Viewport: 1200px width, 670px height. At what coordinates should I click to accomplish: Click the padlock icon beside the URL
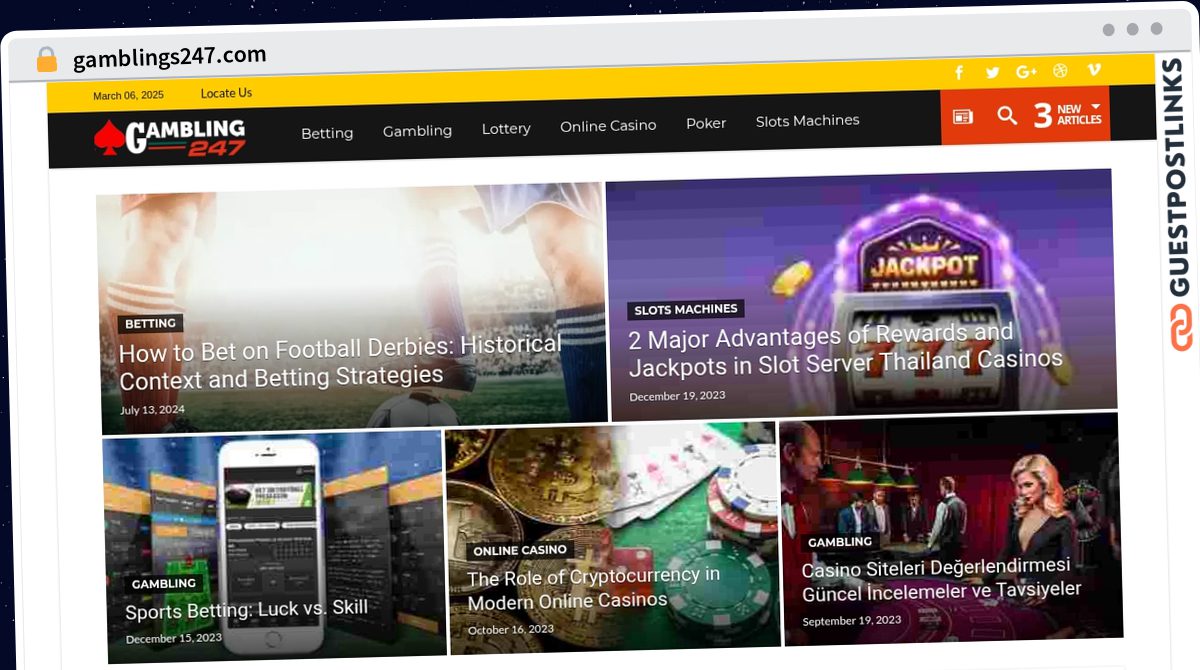click(x=47, y=60)
